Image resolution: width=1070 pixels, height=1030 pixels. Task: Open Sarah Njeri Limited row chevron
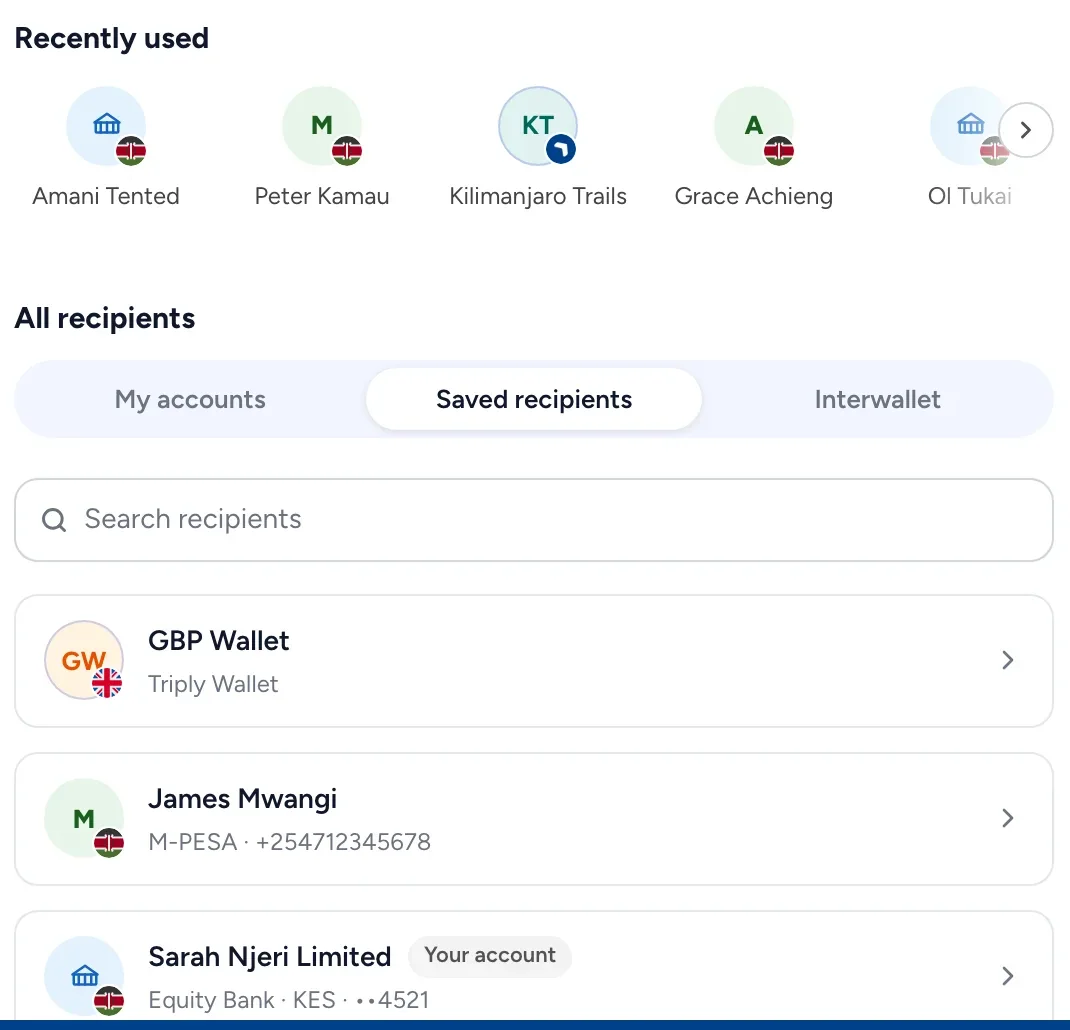click(1007, 976)
